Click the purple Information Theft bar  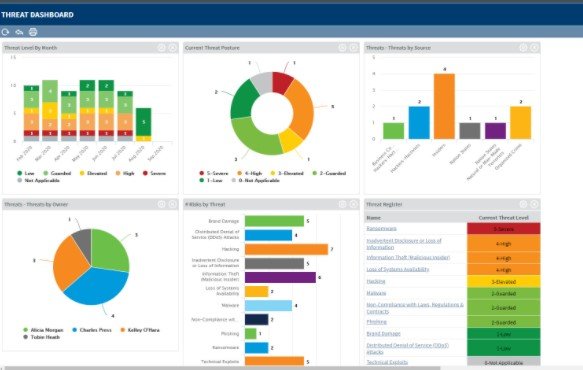[x=280, y=277]
